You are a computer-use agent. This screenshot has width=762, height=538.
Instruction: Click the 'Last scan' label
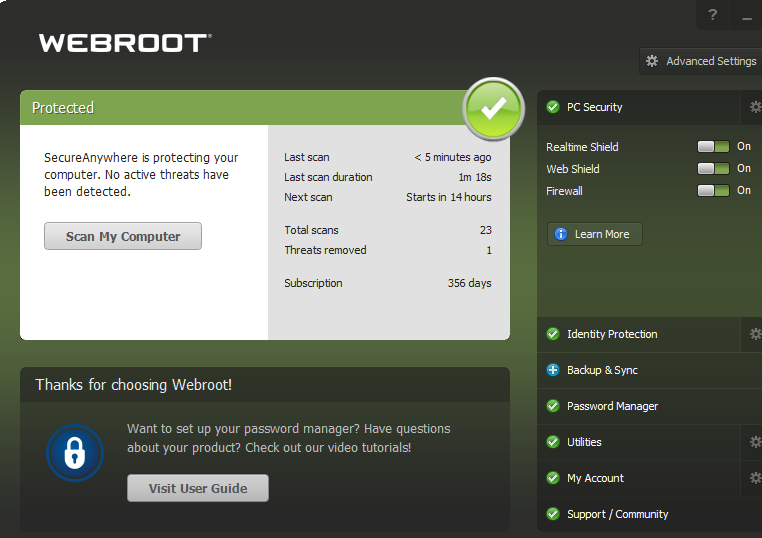point(307,157)
